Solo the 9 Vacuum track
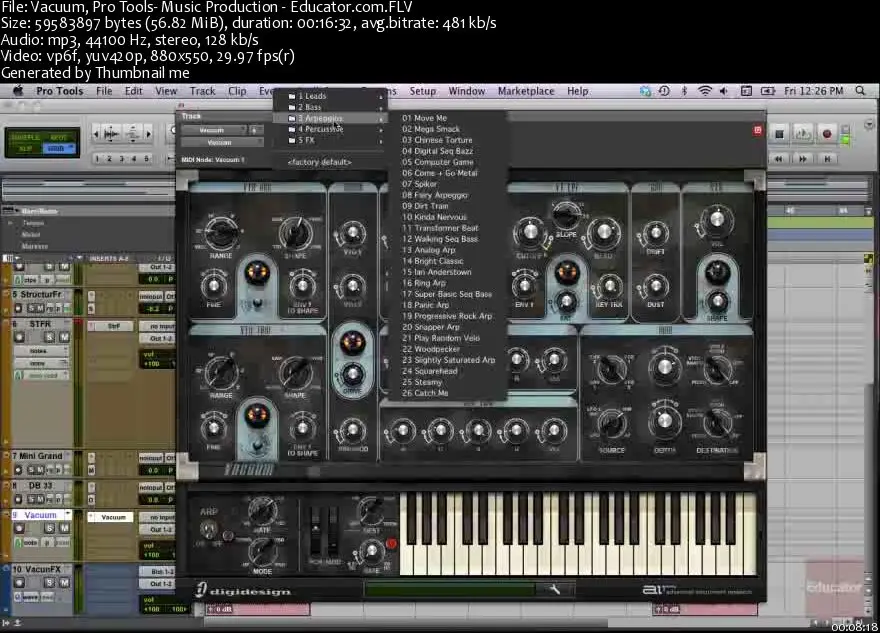880x633 pixels. [x=49, y=528]
